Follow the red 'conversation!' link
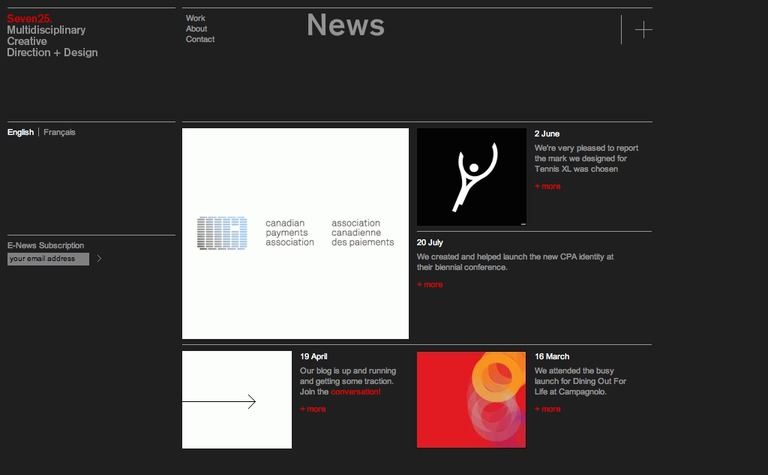This screenshot has height=475, width=768. coord(356,392)
